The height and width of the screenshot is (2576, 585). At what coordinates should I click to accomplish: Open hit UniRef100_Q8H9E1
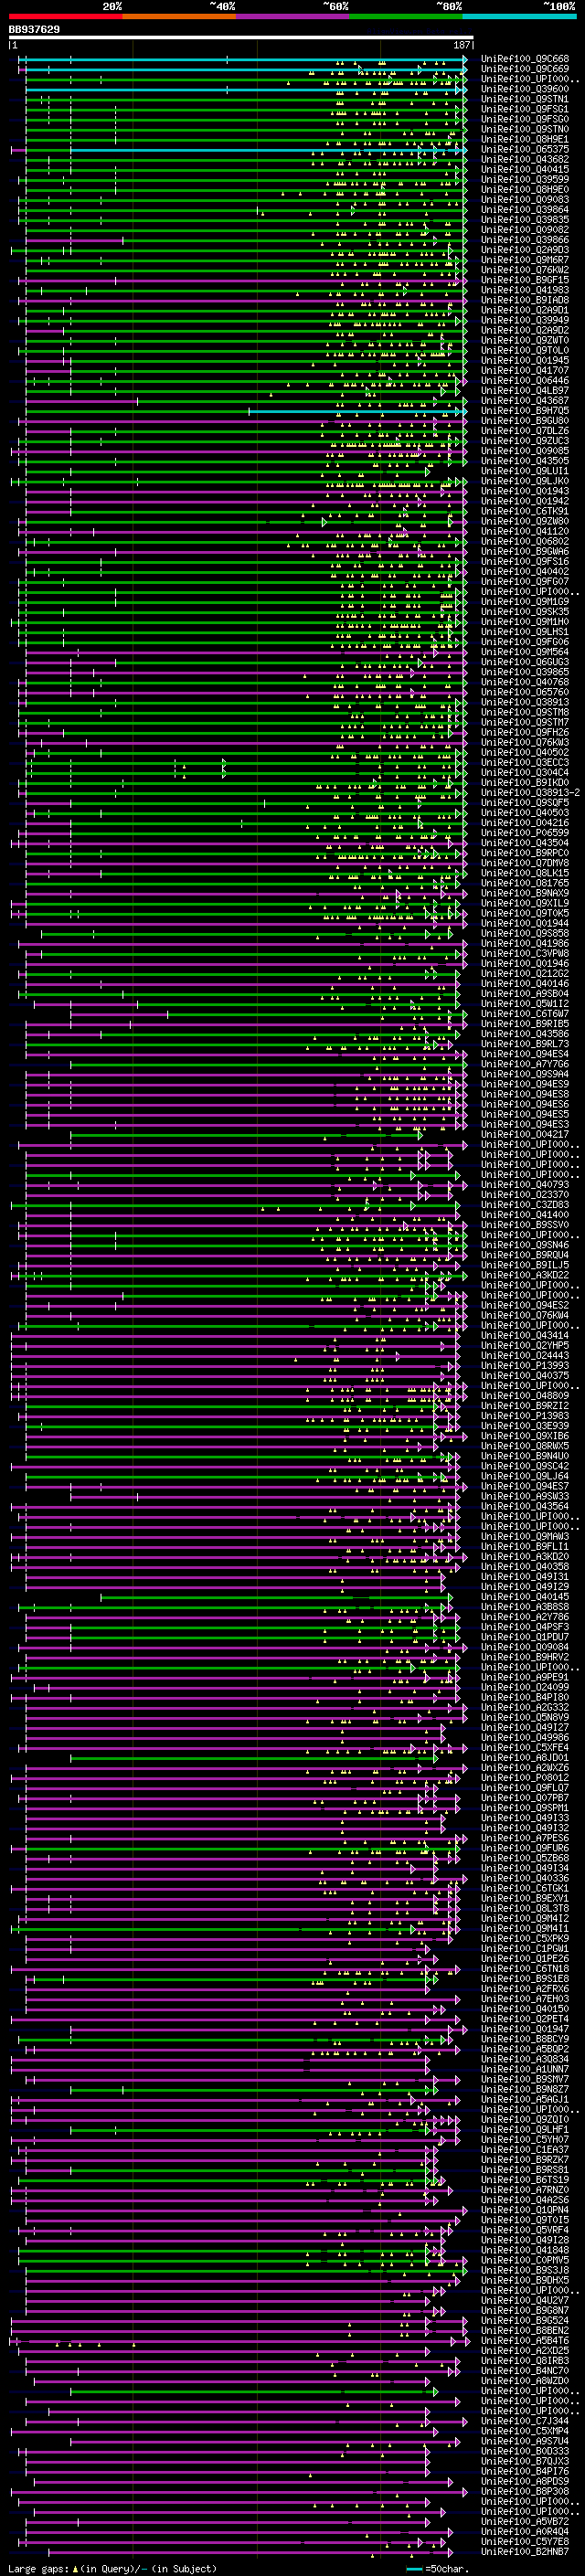click(x=525, y=139)
